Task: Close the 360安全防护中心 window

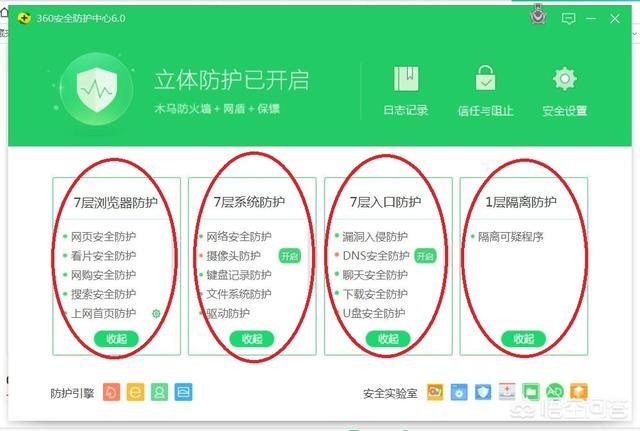Action: pyautogui.click(x=615, y=18)
